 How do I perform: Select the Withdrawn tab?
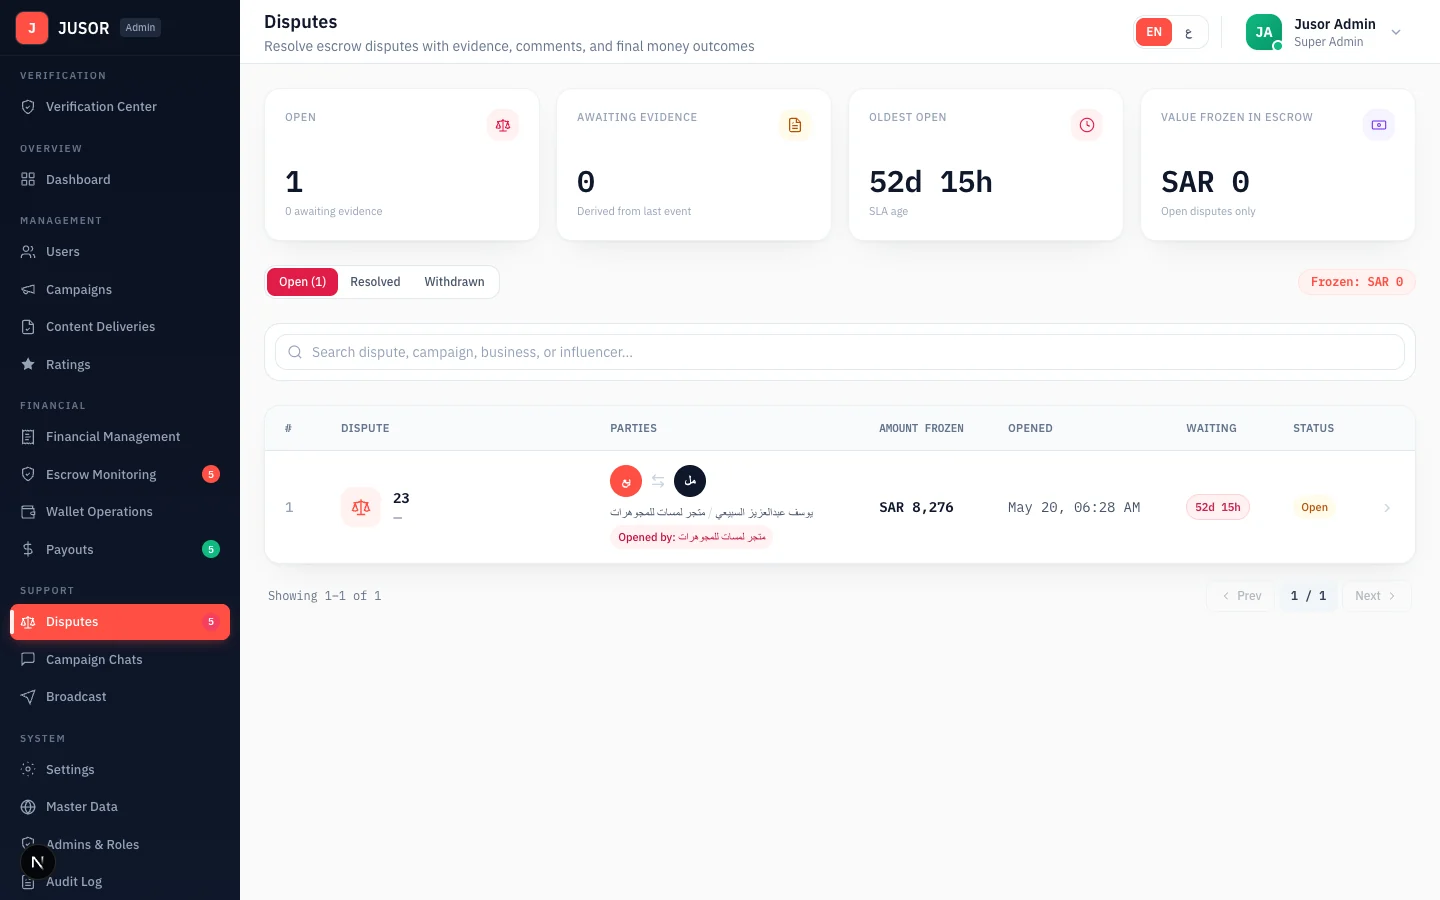pyautogui.click(x=454, y=282)
